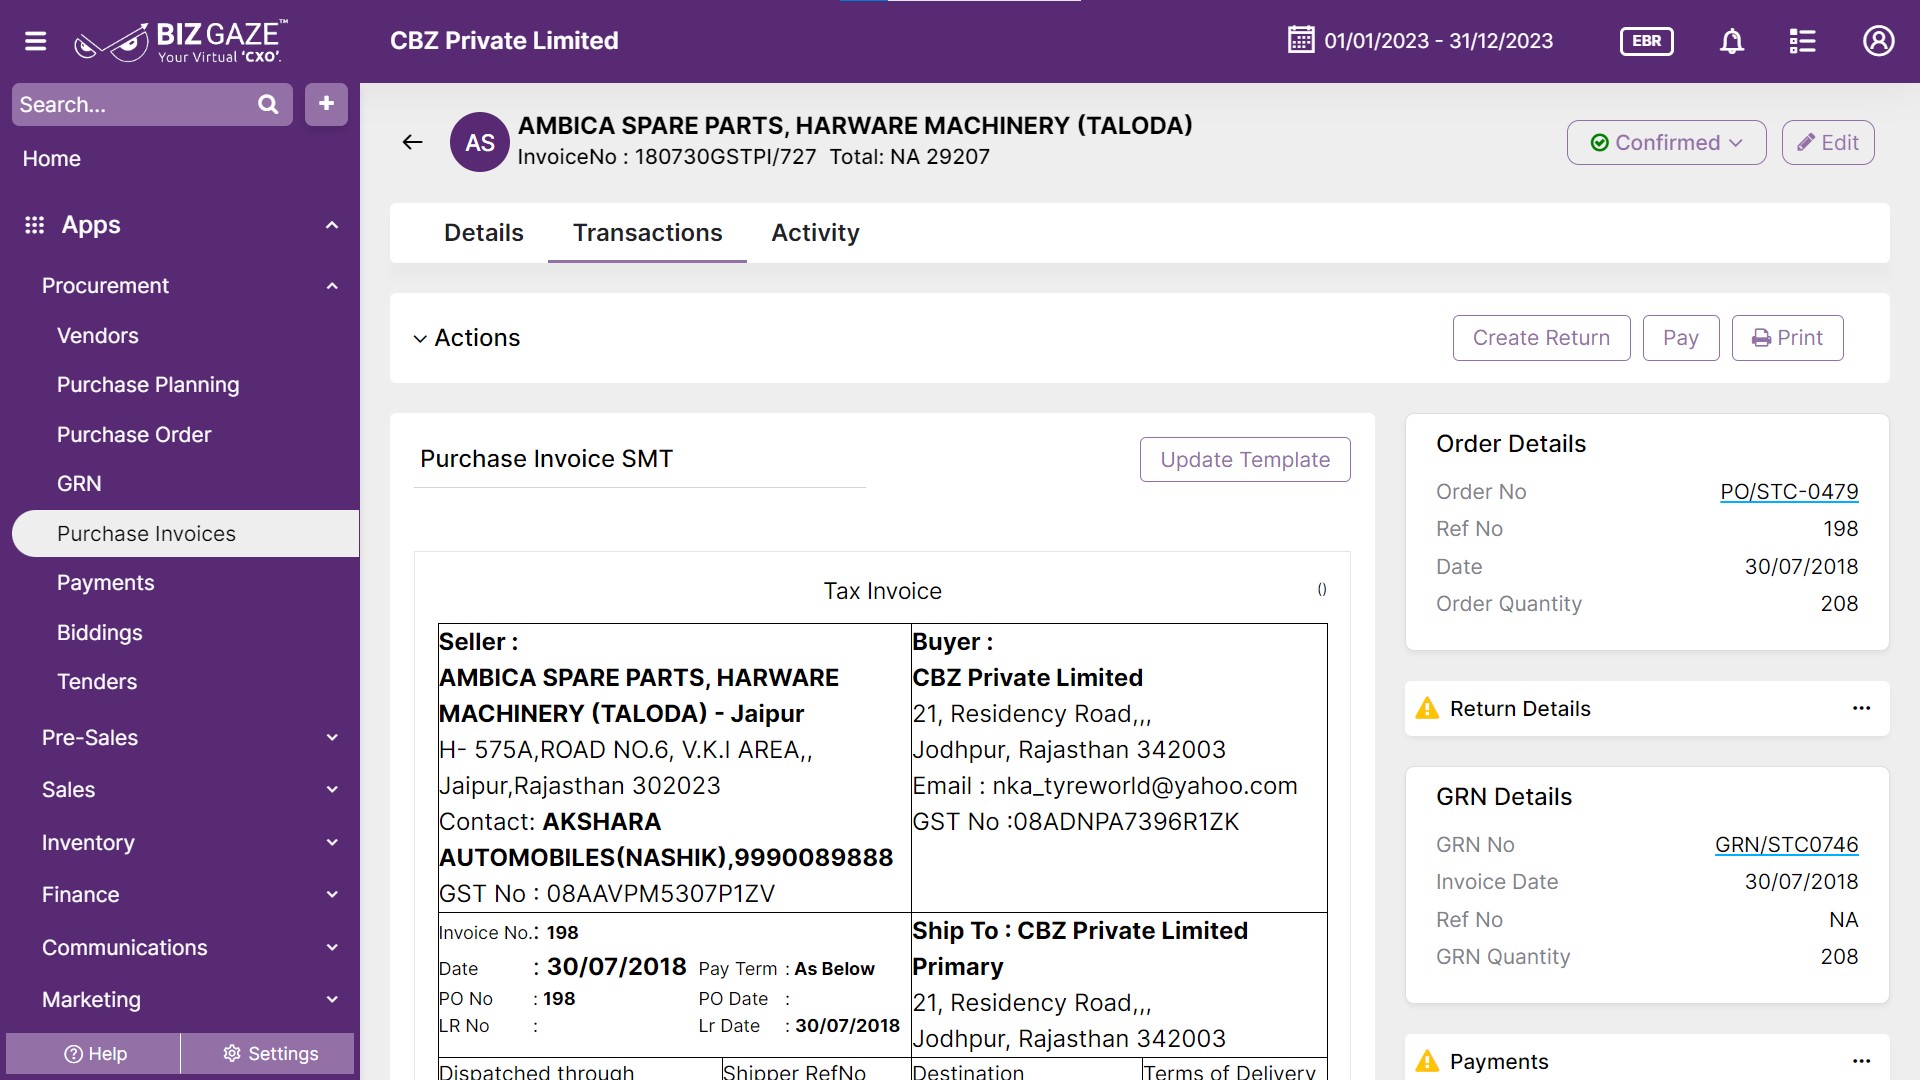Open Purchase Planning

click(x=148, y=385)
